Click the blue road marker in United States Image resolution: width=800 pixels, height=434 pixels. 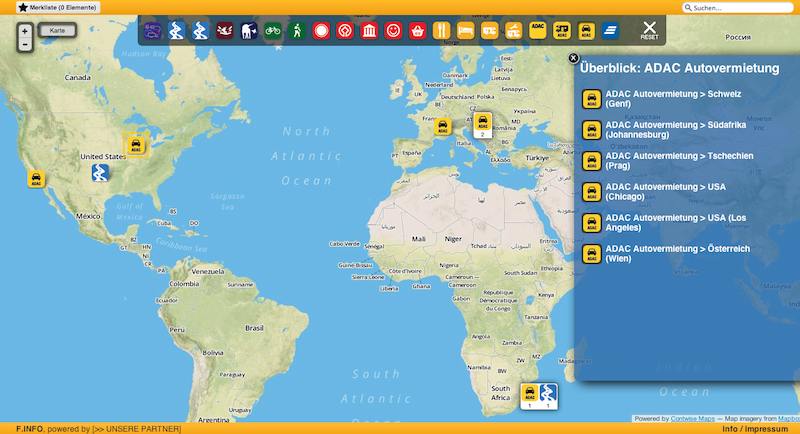[101, 173]
